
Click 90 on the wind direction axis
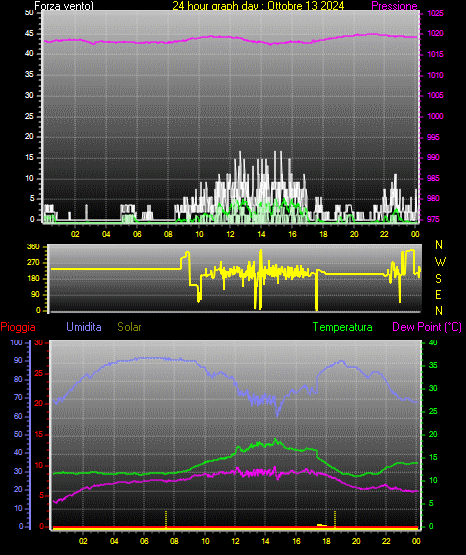click(x=35, y=294)
